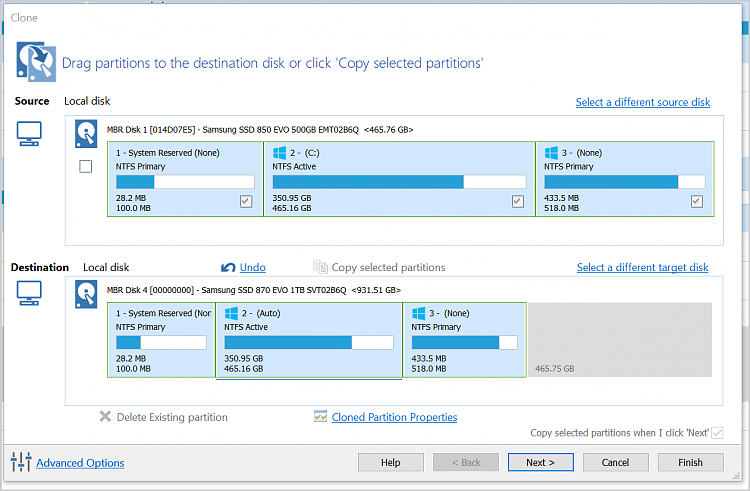Click the 465.75 GB unallocated space block
The width and height of the screenshot is (750, 491).
pos(620,340)
